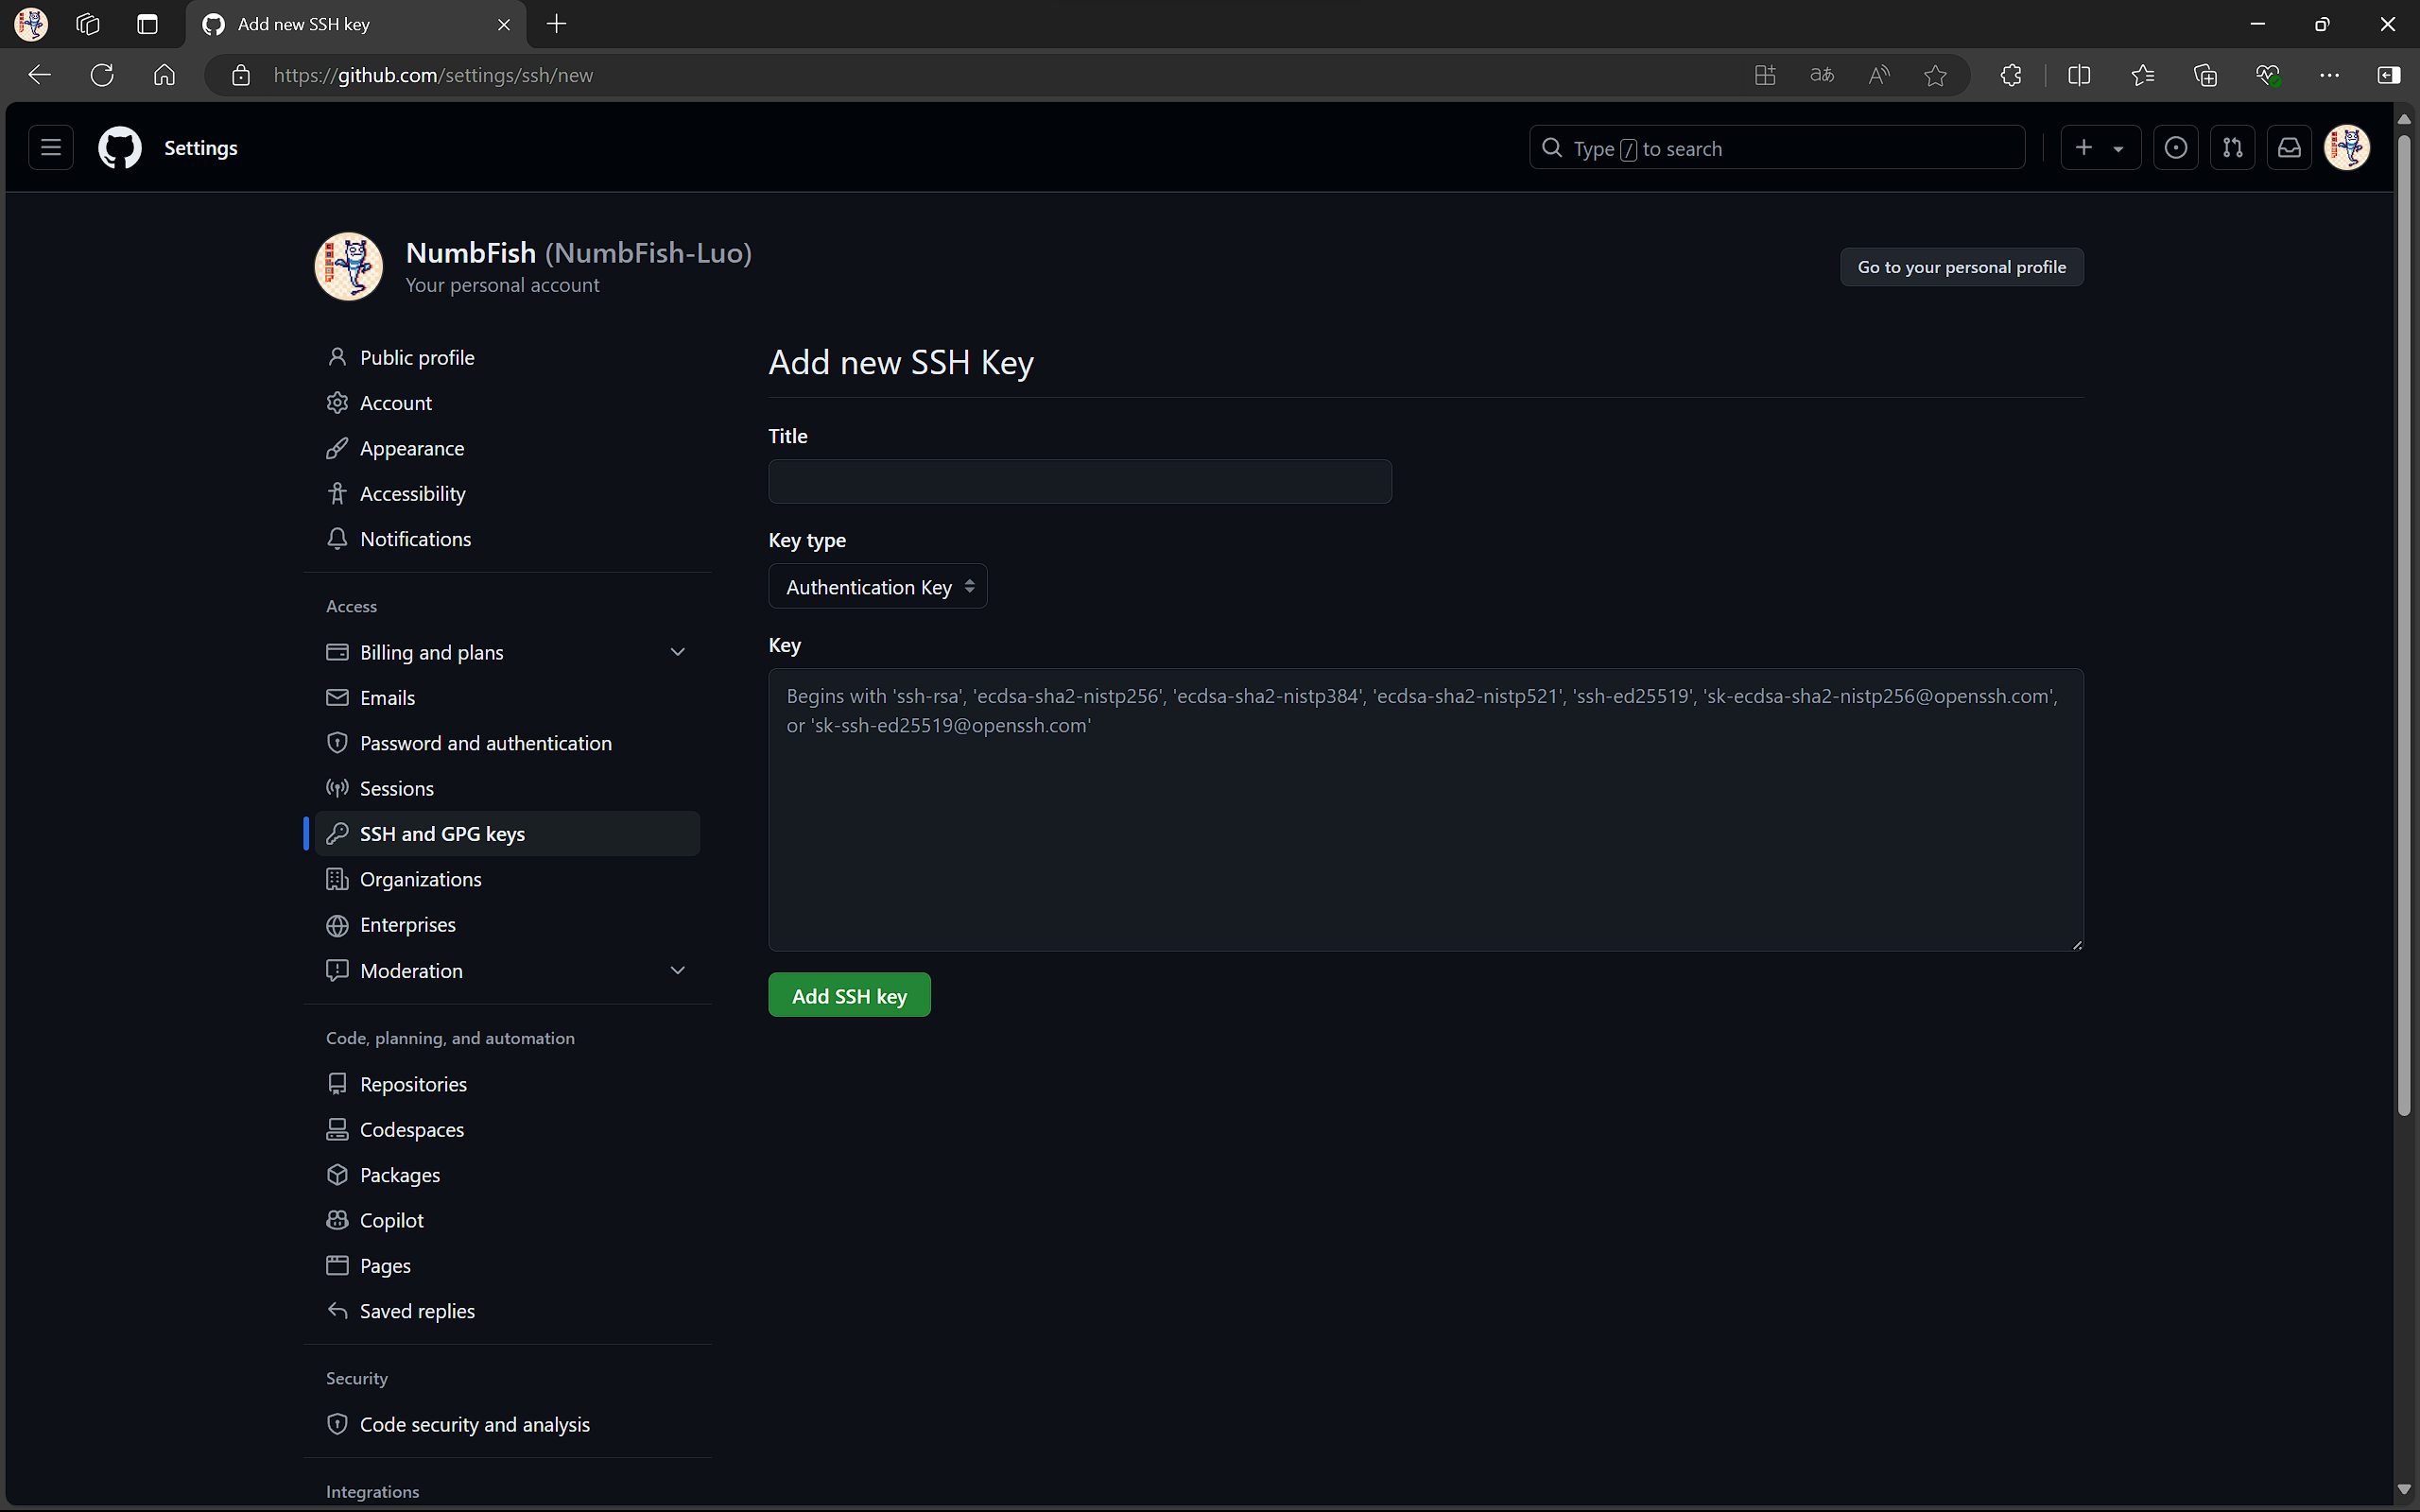Image resolution: width=2420 pixels, height=1512 pixels.
Task: Click the GitHub Octocat logo
Action: (x=120, y=148)
